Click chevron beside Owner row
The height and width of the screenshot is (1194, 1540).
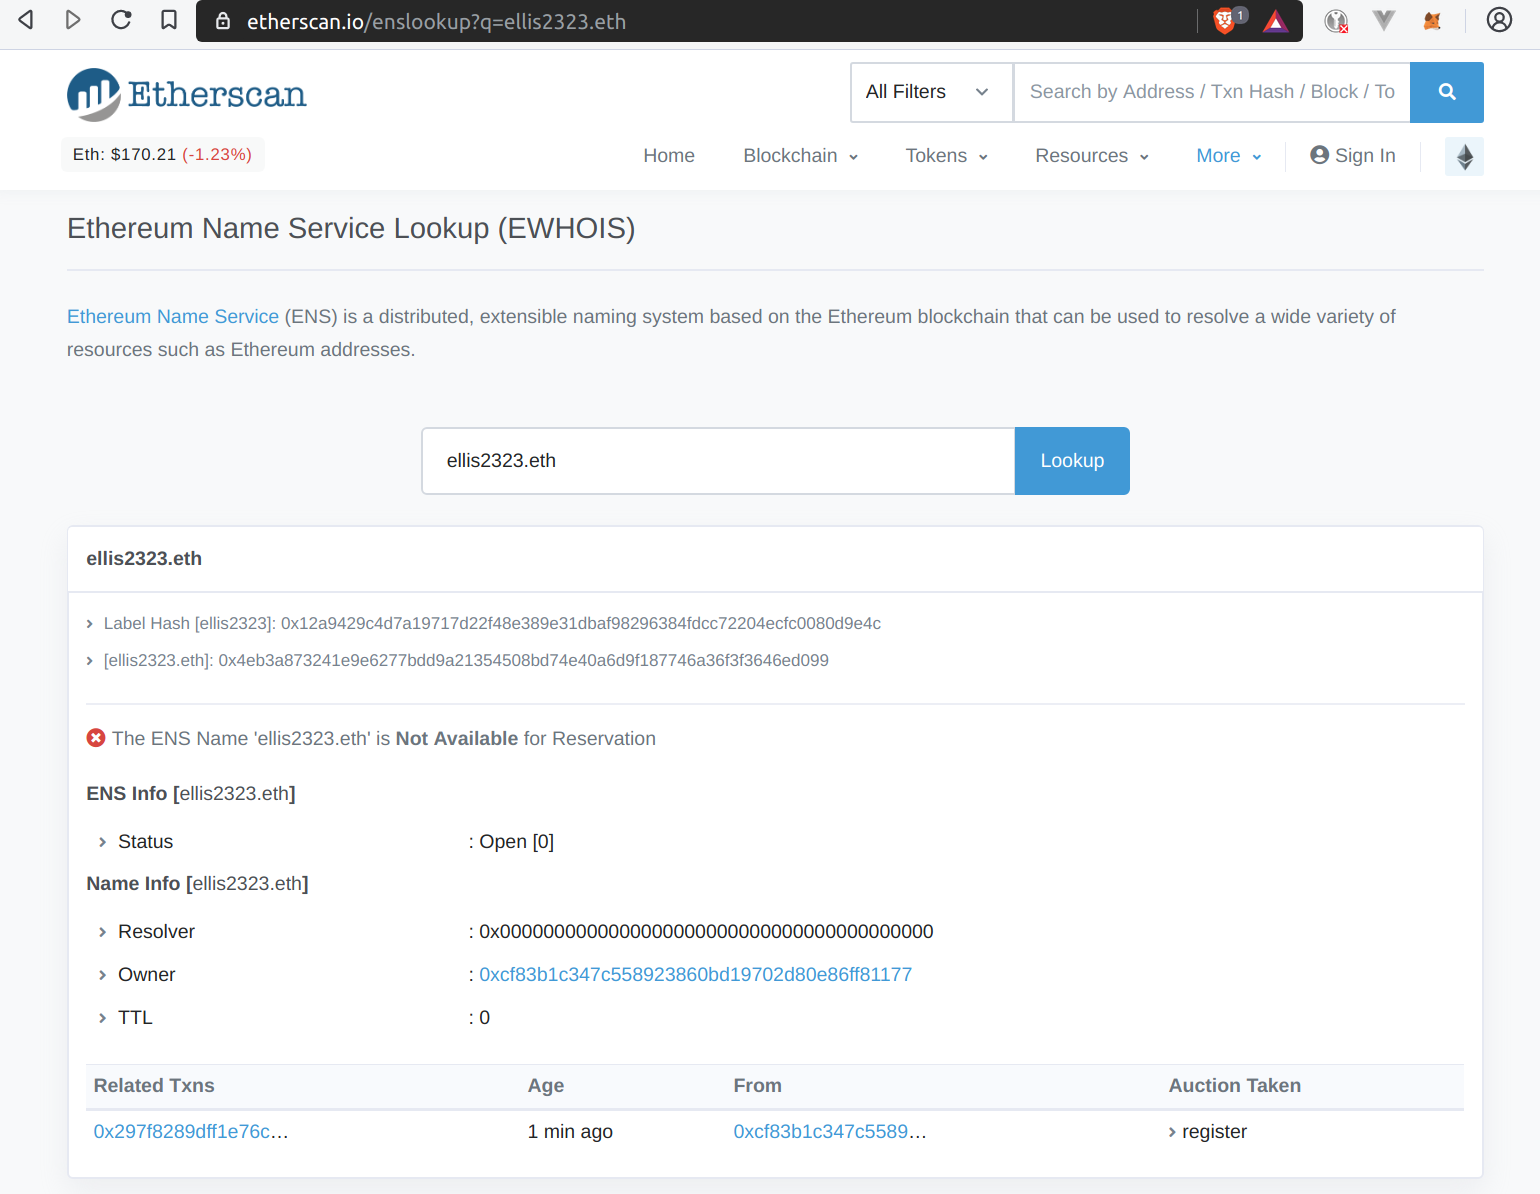(102, 975)
